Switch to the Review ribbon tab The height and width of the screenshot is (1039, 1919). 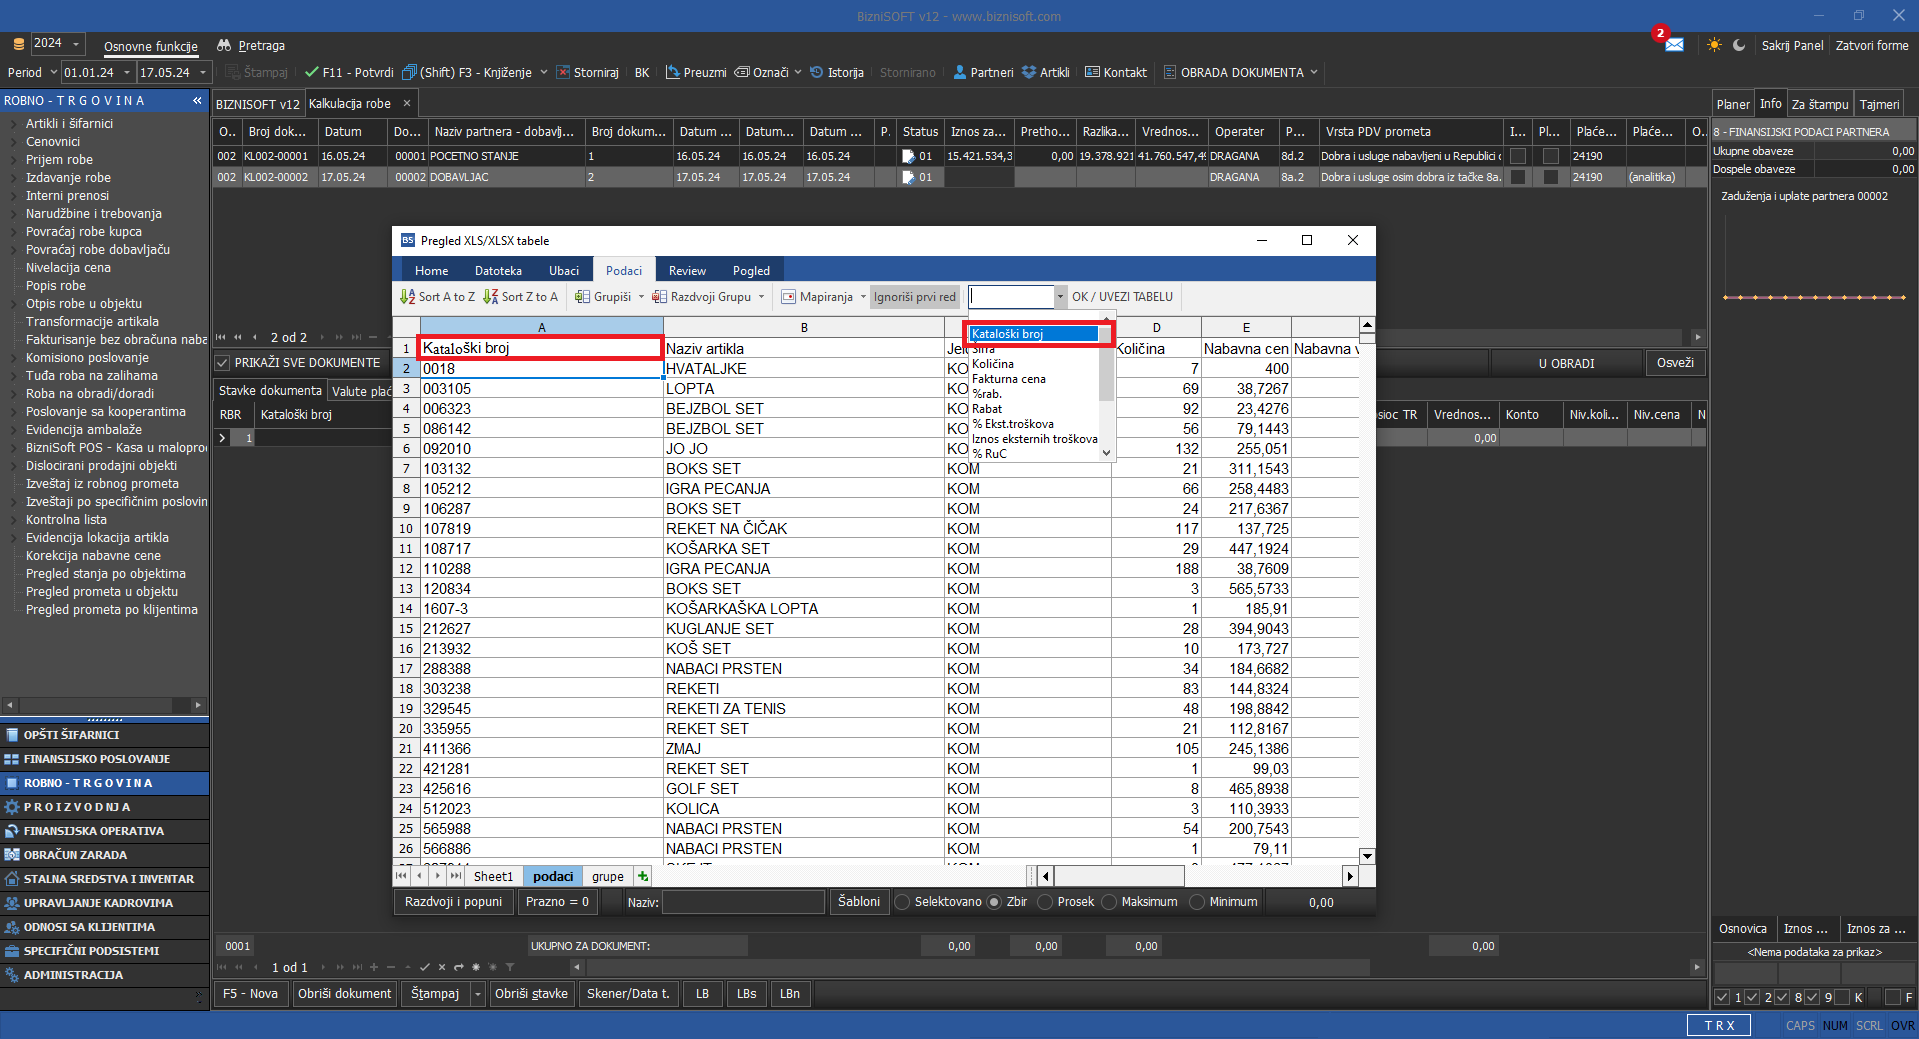tap(687, 271)
